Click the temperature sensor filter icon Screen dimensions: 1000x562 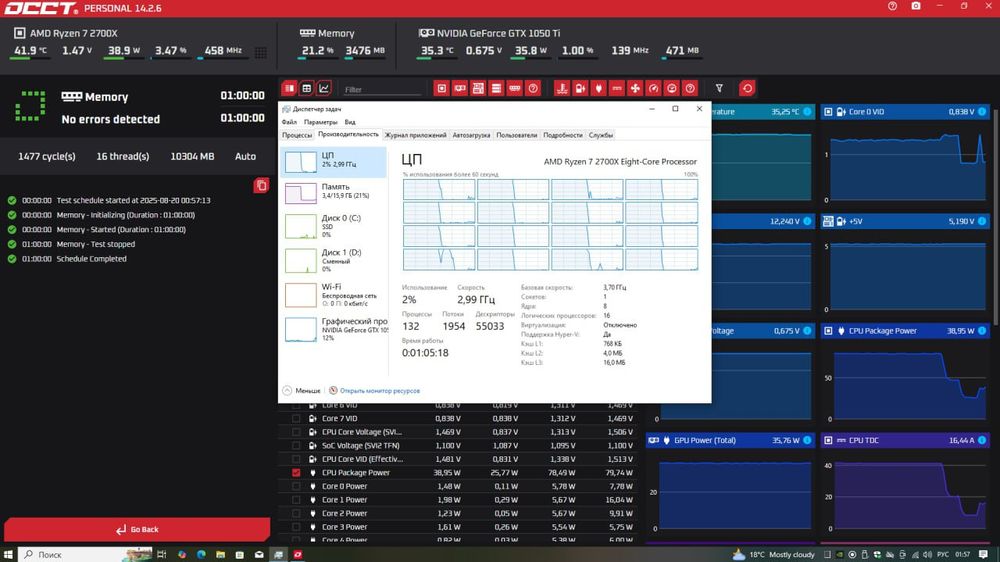pyautogui.click(x=562, y=89)
